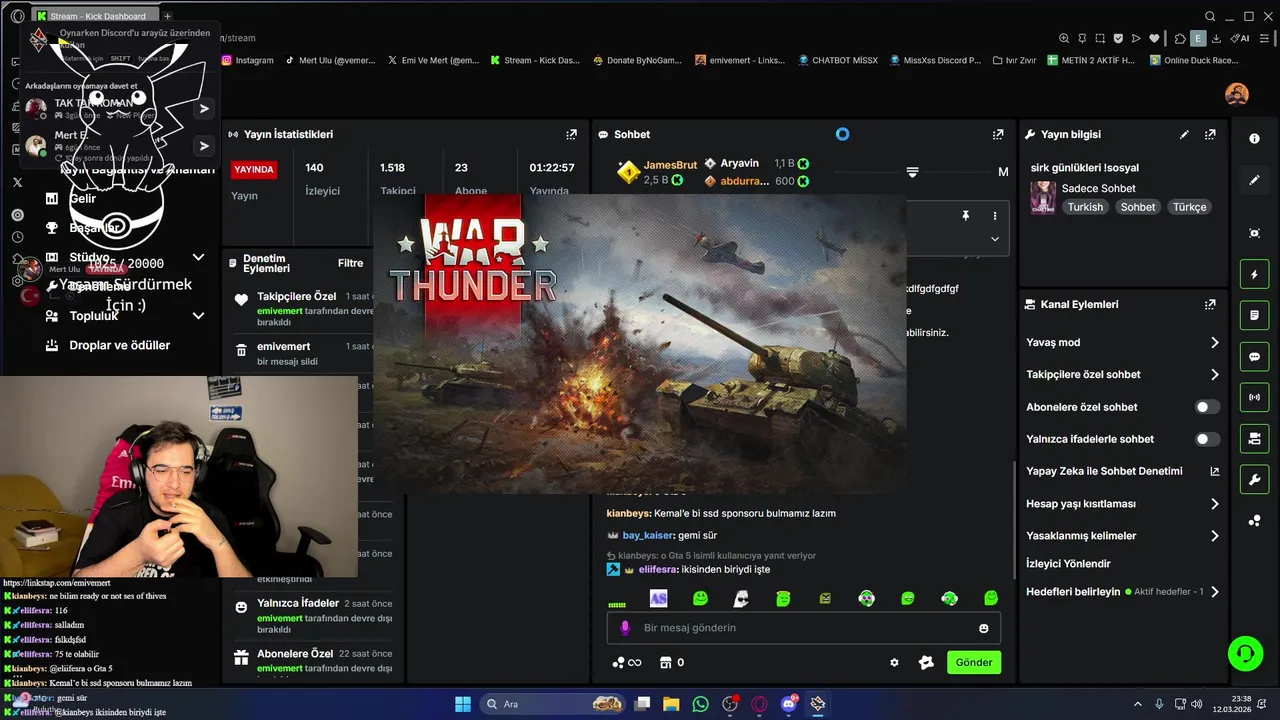The height and width of the screenshot is (720, 1280).
Task: Pop out the Yayın İstatistikleri panel
Action: pos(571,134)
